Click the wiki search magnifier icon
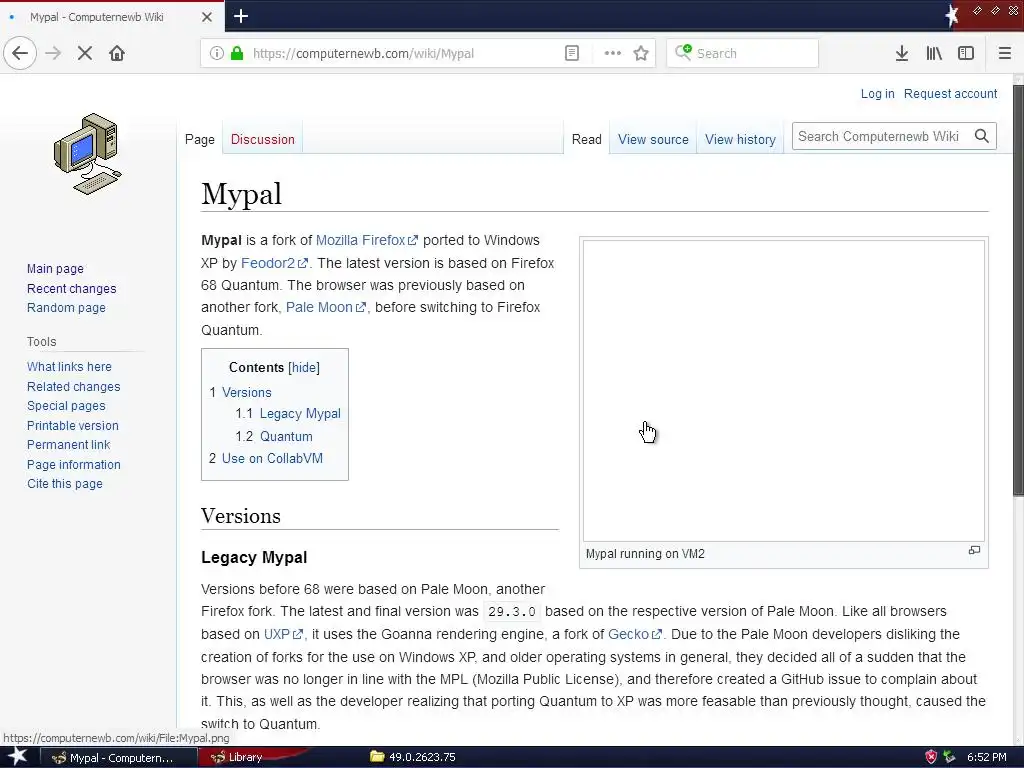The image size is (1024, 768). click(x=982, y=136)
